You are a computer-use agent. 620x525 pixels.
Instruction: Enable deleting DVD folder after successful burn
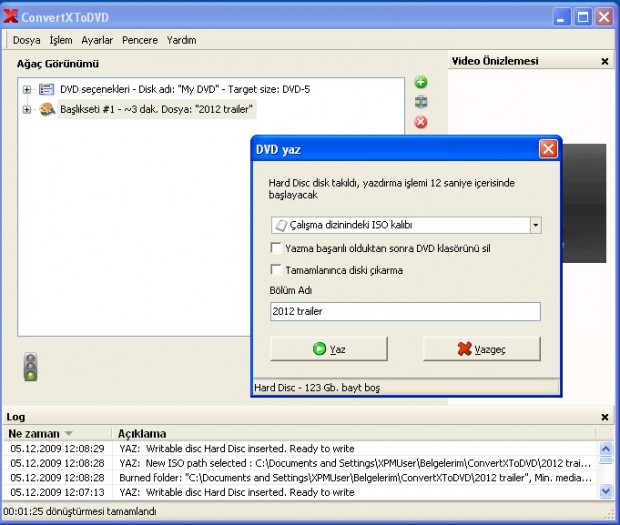coord(276,248)
